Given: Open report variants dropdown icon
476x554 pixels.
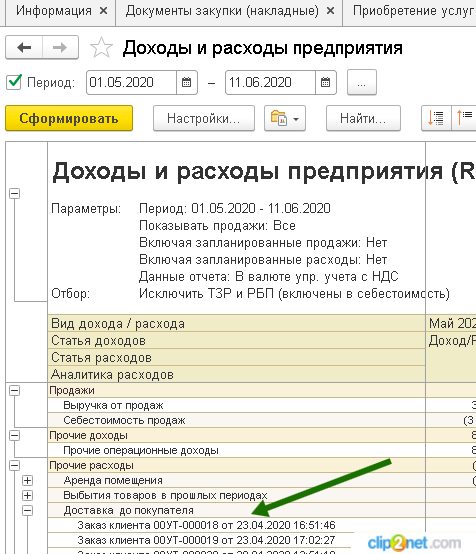Looking at the screenshot, I should click(285, 118).
